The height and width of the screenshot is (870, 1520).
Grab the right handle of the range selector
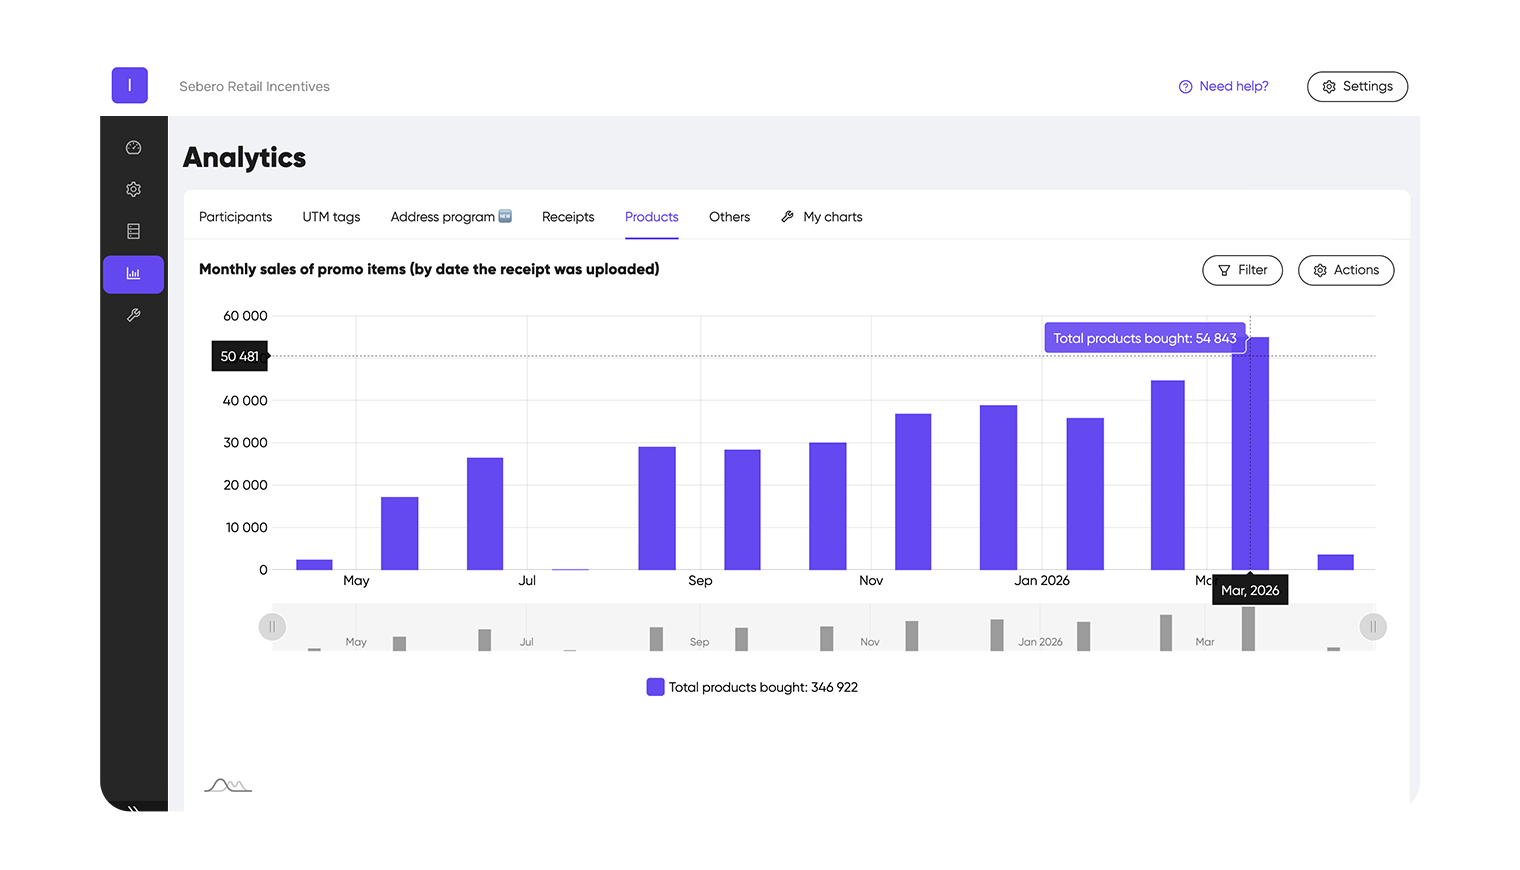(x=1373, y=626)
